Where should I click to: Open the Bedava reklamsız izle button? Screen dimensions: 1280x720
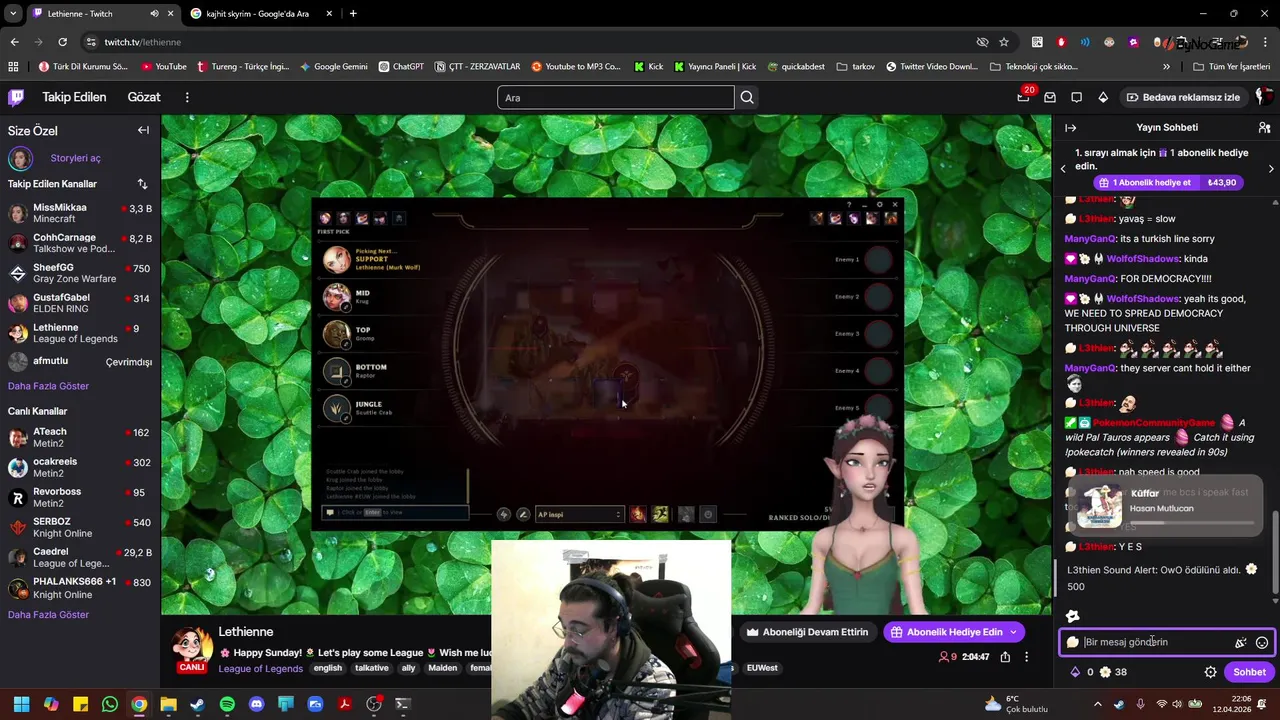point(1184,97)
